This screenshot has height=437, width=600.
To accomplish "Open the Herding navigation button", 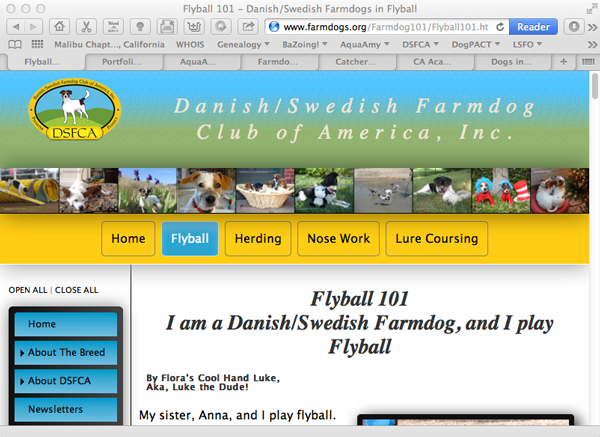I will coord(258,239).
